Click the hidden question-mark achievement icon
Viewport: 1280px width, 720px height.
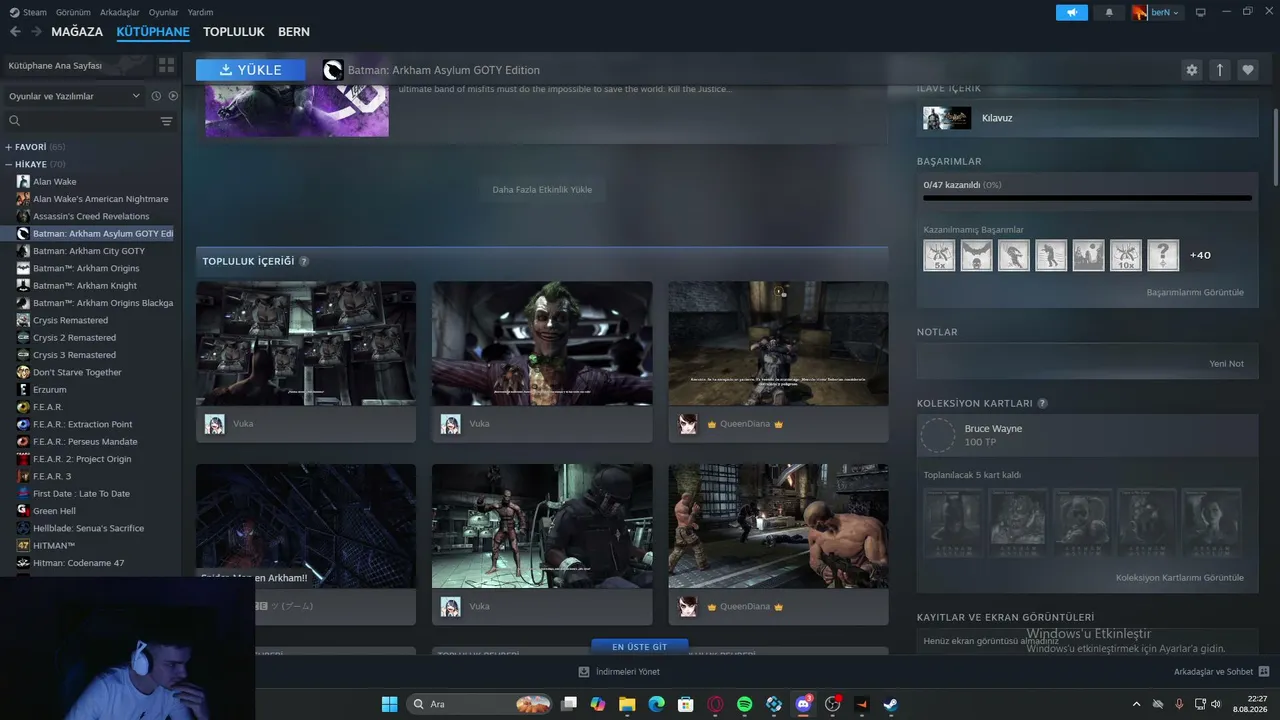coord(1163,255)
